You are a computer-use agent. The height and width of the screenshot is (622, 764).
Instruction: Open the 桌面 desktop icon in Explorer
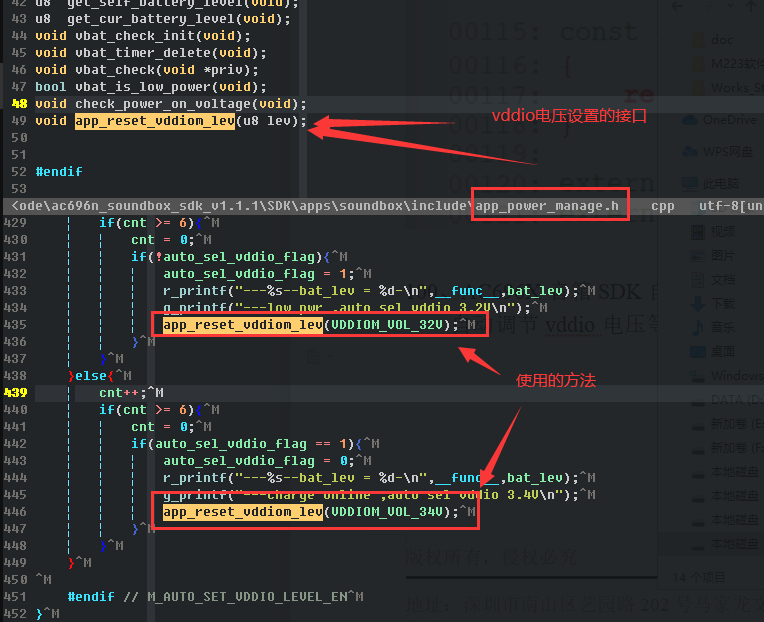point(698,351)
